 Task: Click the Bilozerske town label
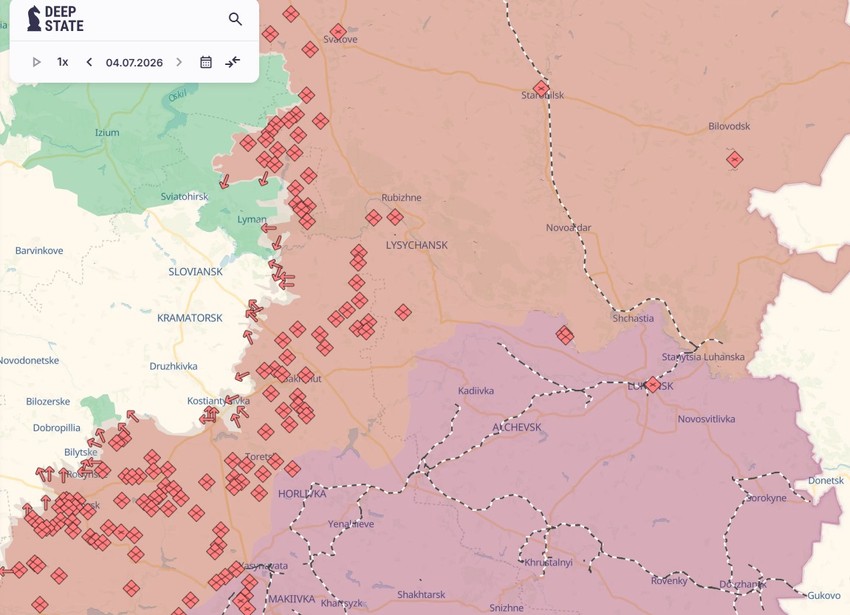(x=48, y=401)
